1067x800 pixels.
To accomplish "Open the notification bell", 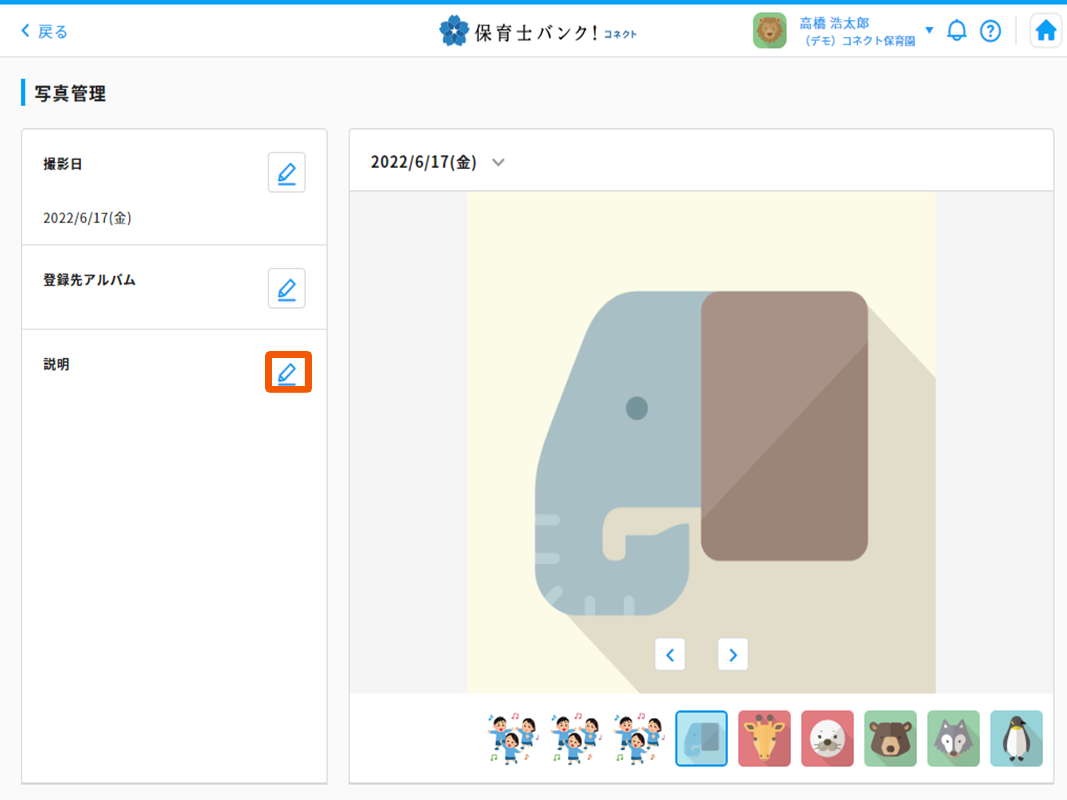I will 956,30.
